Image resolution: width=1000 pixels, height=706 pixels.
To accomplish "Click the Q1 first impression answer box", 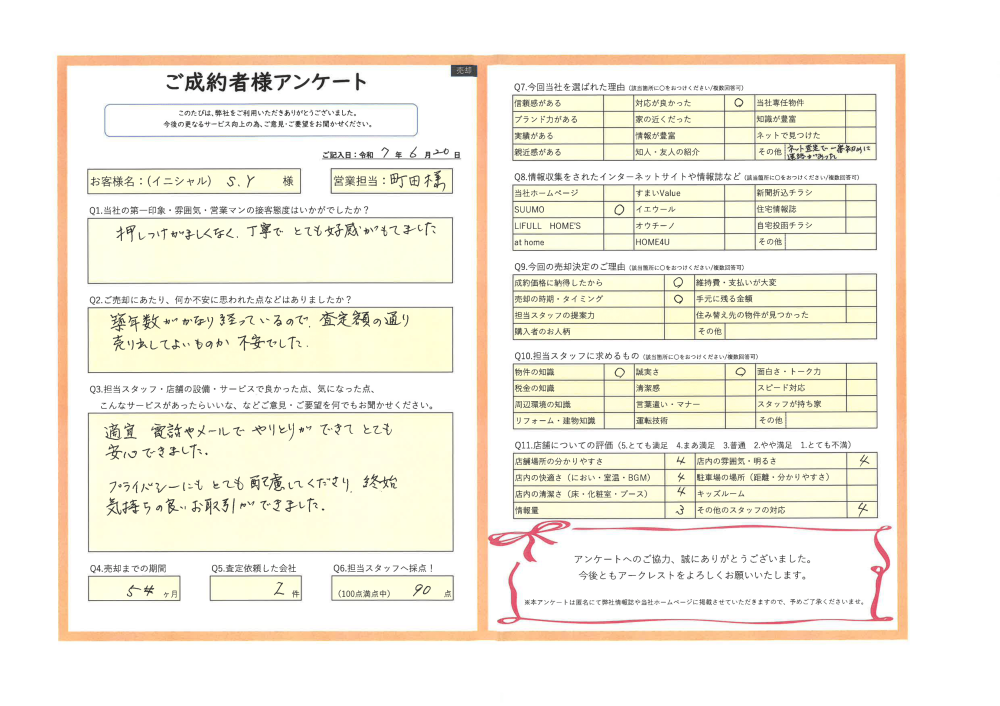I will coord(269,252).
